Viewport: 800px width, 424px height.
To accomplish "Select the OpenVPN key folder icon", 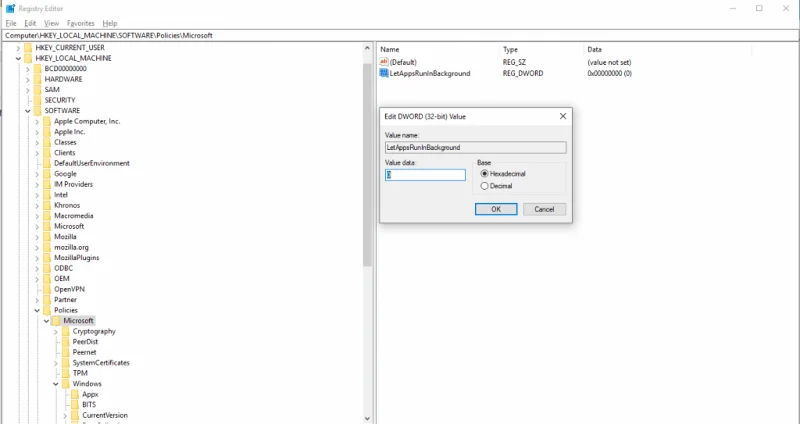I will (46, 288).
